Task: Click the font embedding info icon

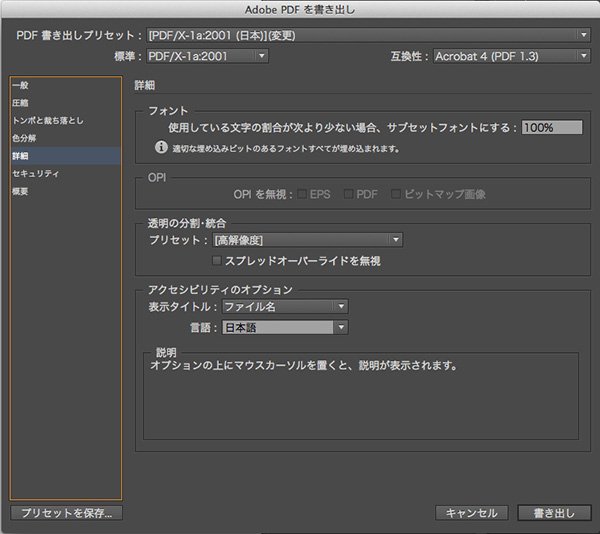Action: (161, 147)
